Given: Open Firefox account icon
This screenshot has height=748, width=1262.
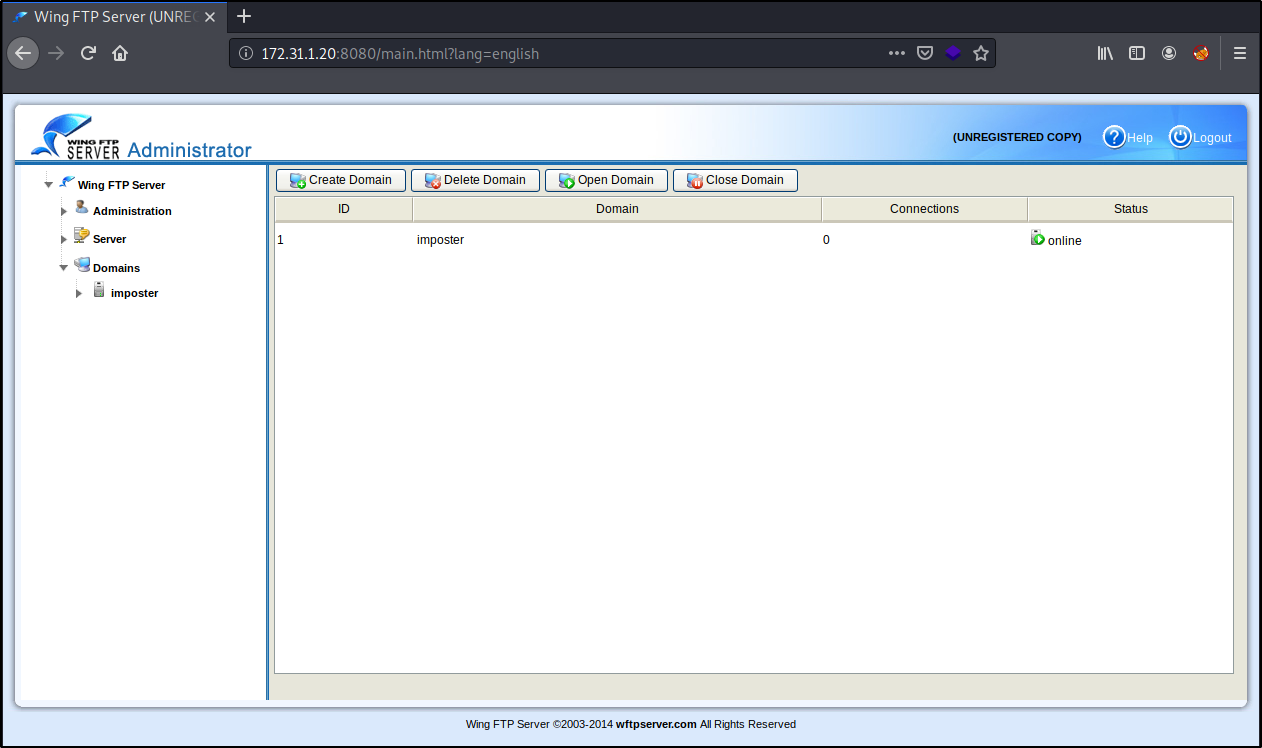Looking at the screenshot, I should (1169, 53).
